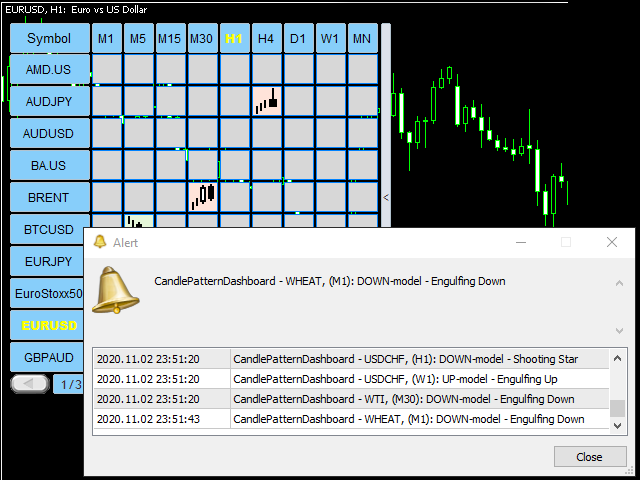Minimize the Alert window
This screenshot has height=480, width=640.
[x=521, y=242]
